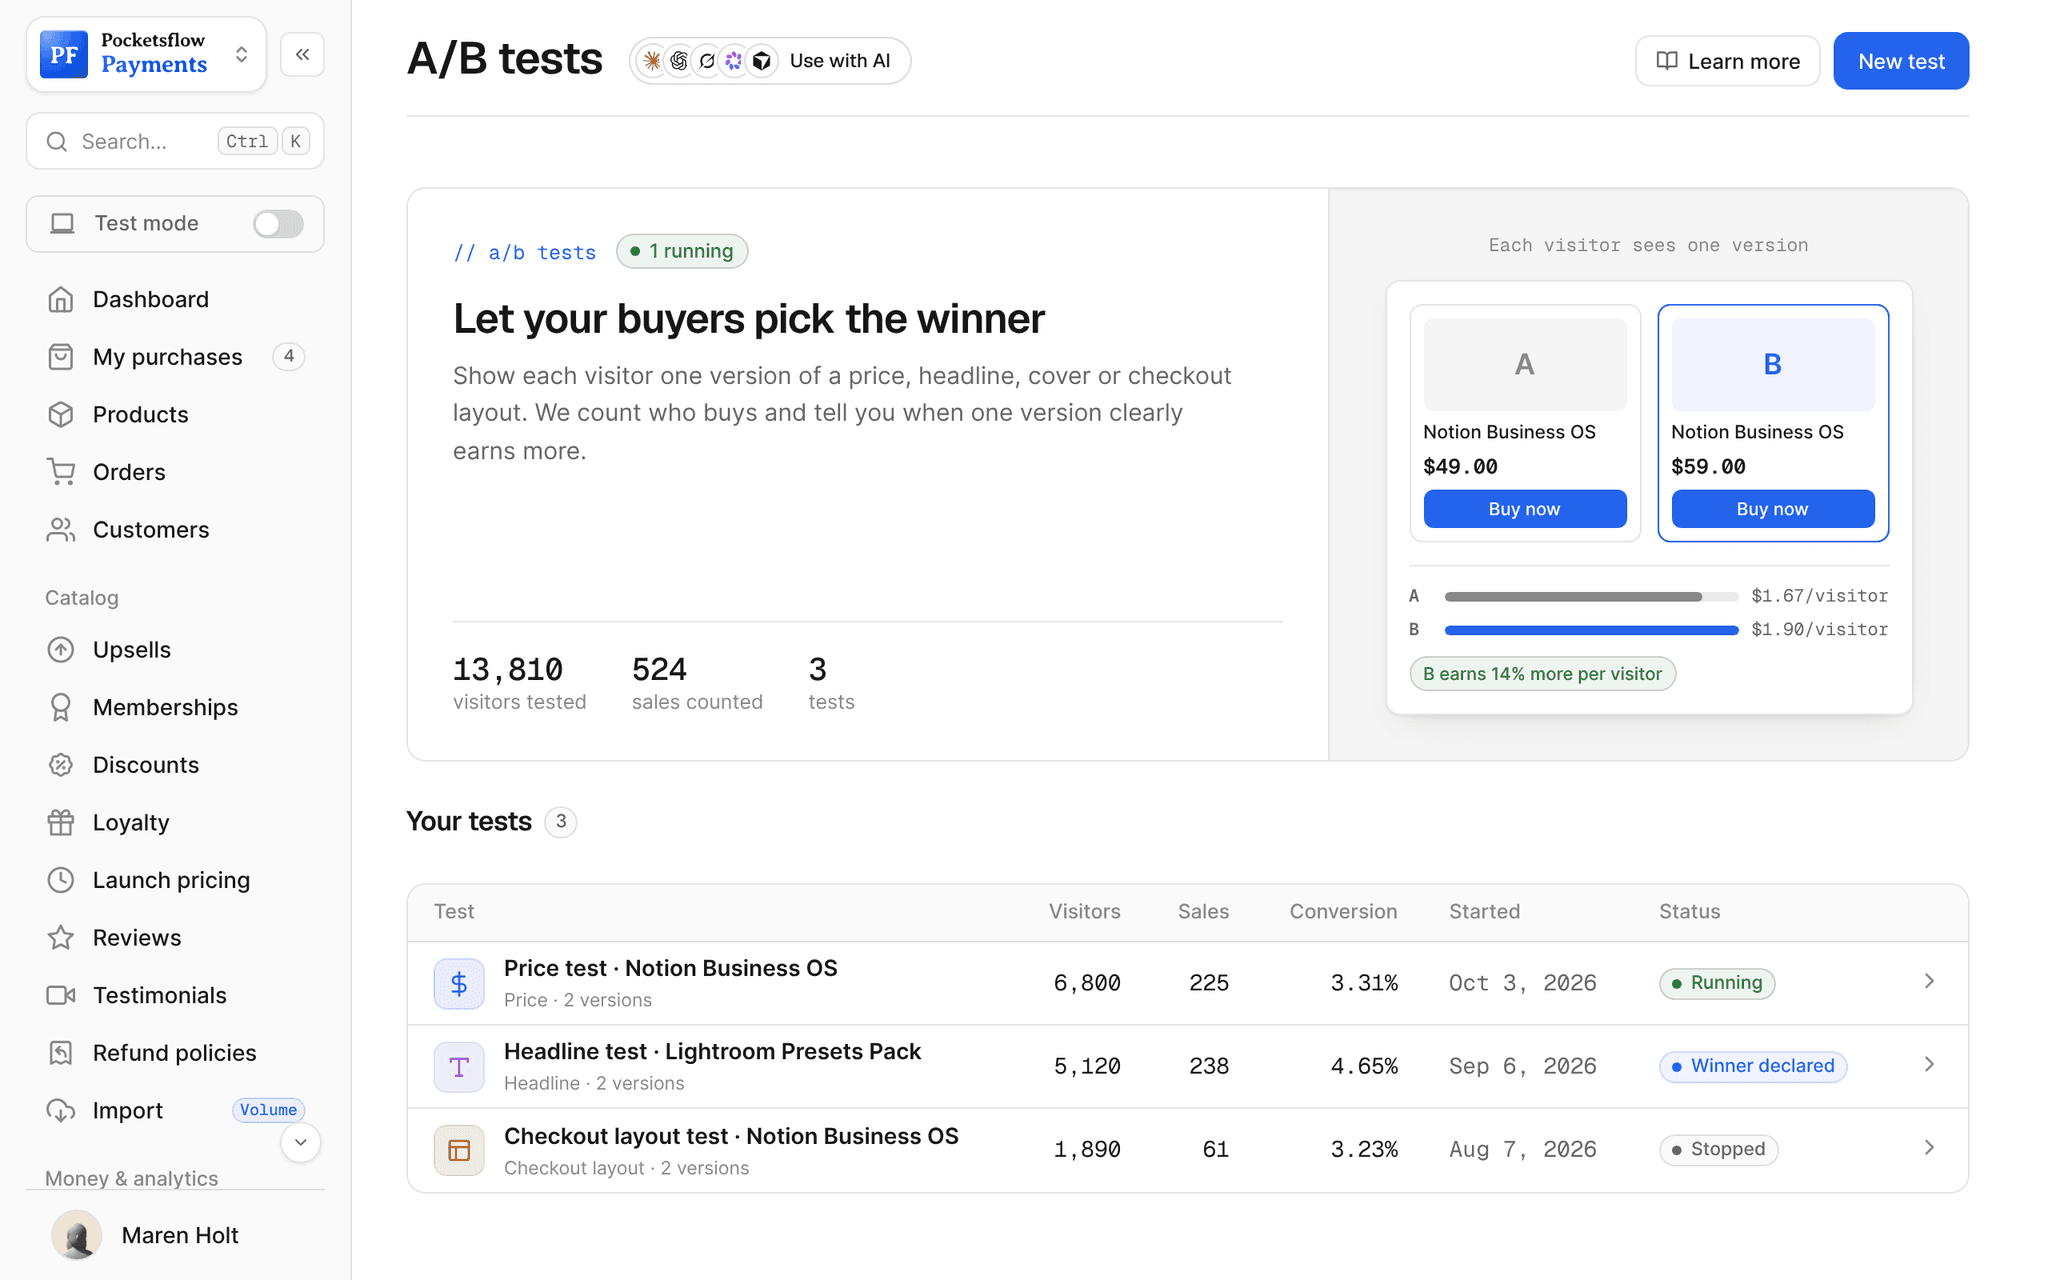Click the Dashboard home icon
Screen dimensions: 2048x1280
click(x=61, y=299)
